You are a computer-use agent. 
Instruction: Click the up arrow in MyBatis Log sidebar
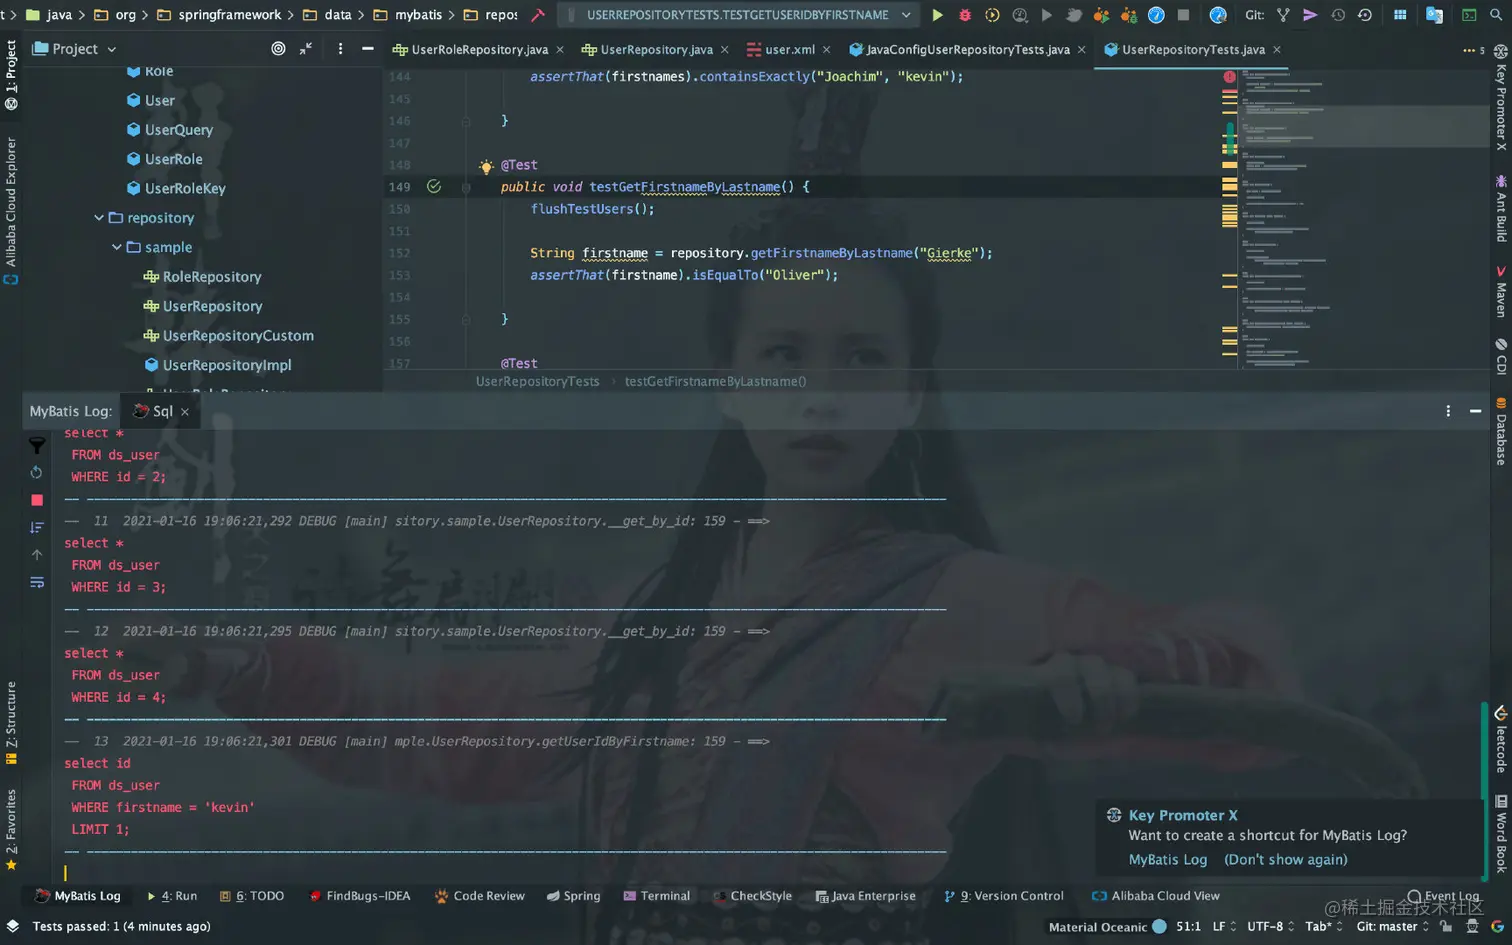pyautogui.click(x=37, y=554)
